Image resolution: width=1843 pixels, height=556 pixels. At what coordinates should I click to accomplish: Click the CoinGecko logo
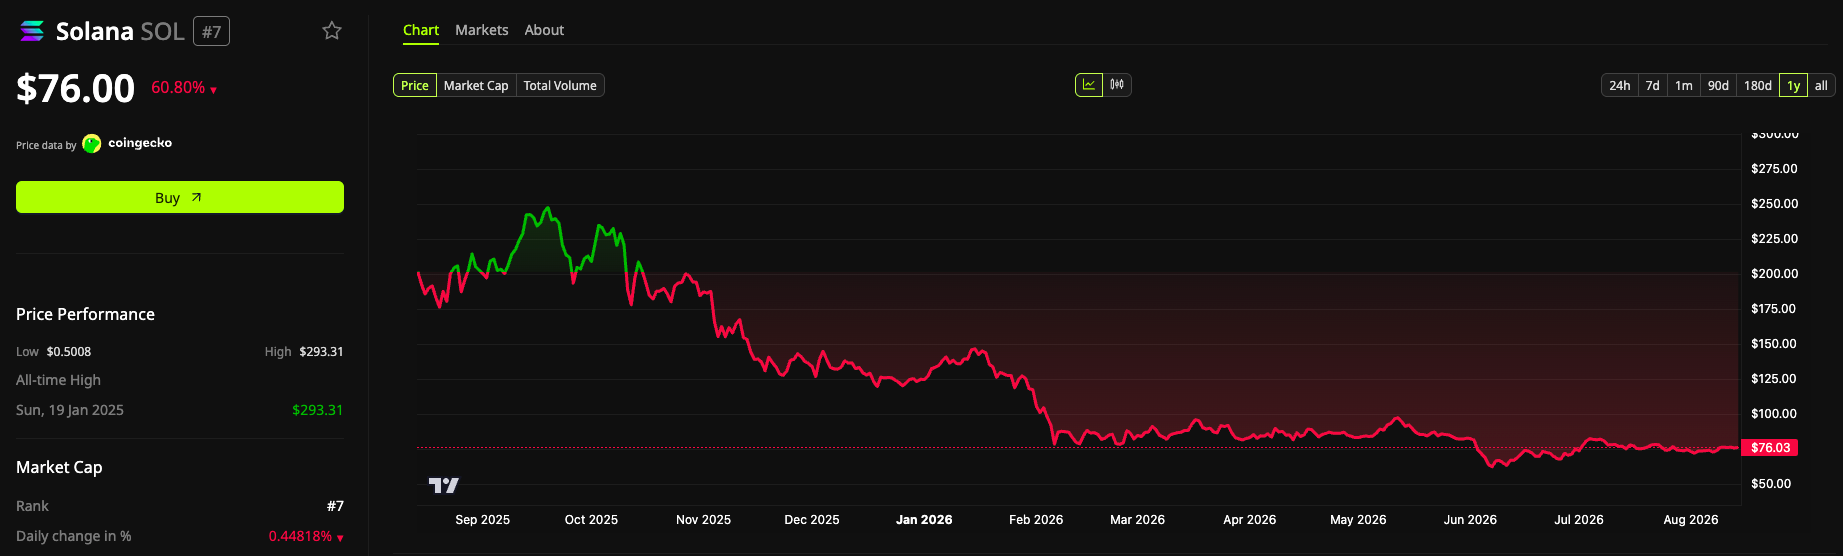[92, 144]
